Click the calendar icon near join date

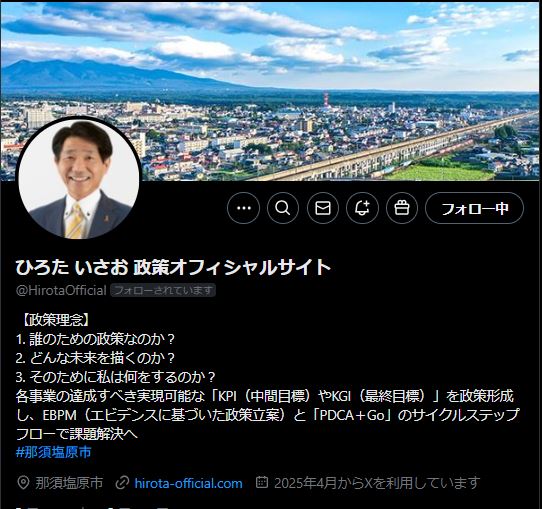tap(262, 482)
